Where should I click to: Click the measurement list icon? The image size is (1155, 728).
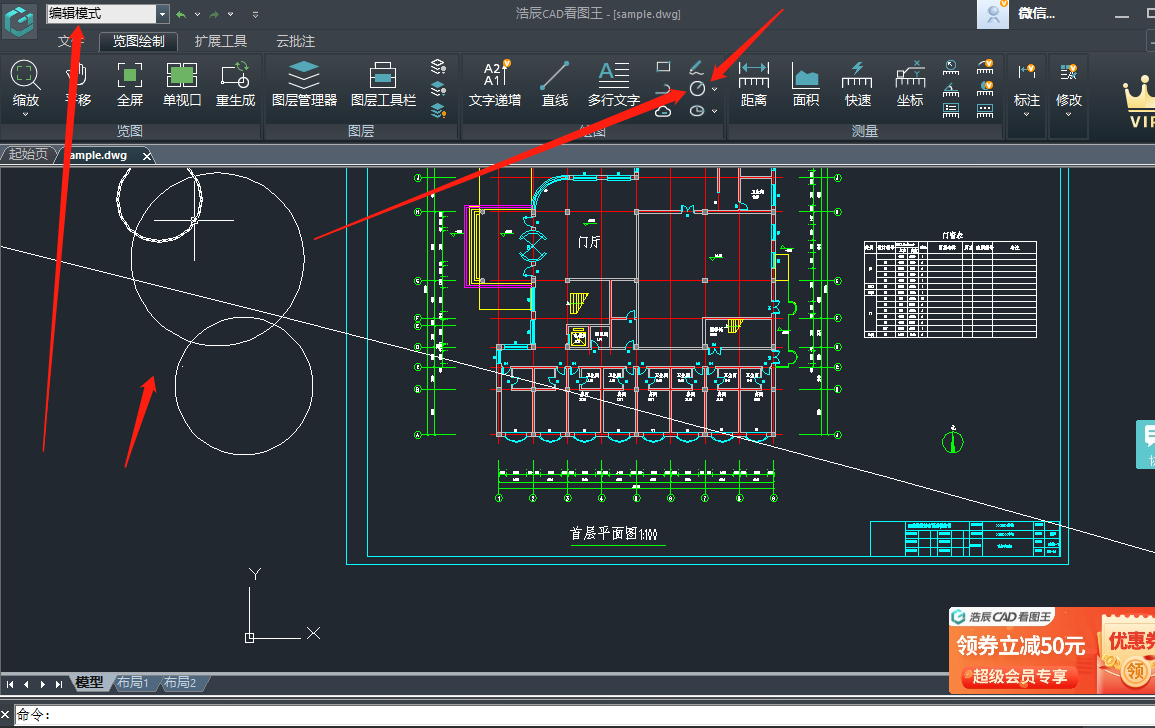point(951,111)
